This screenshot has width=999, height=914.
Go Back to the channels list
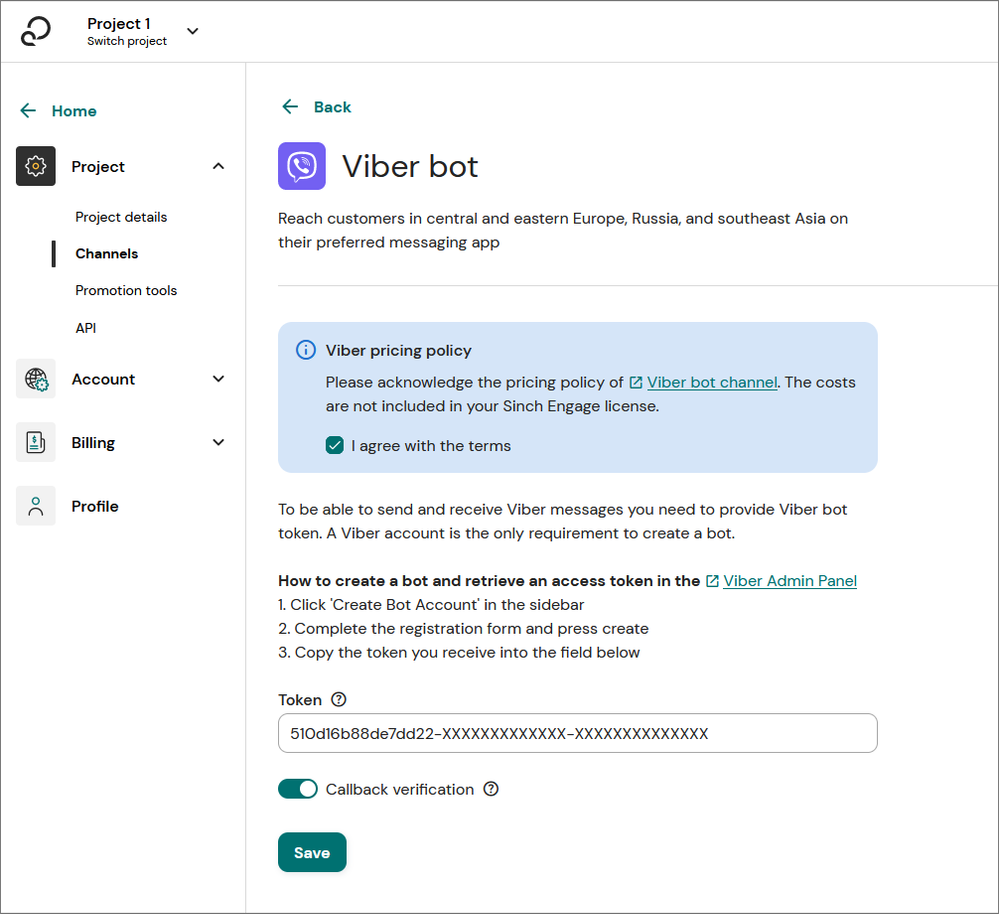click(332, 107)
